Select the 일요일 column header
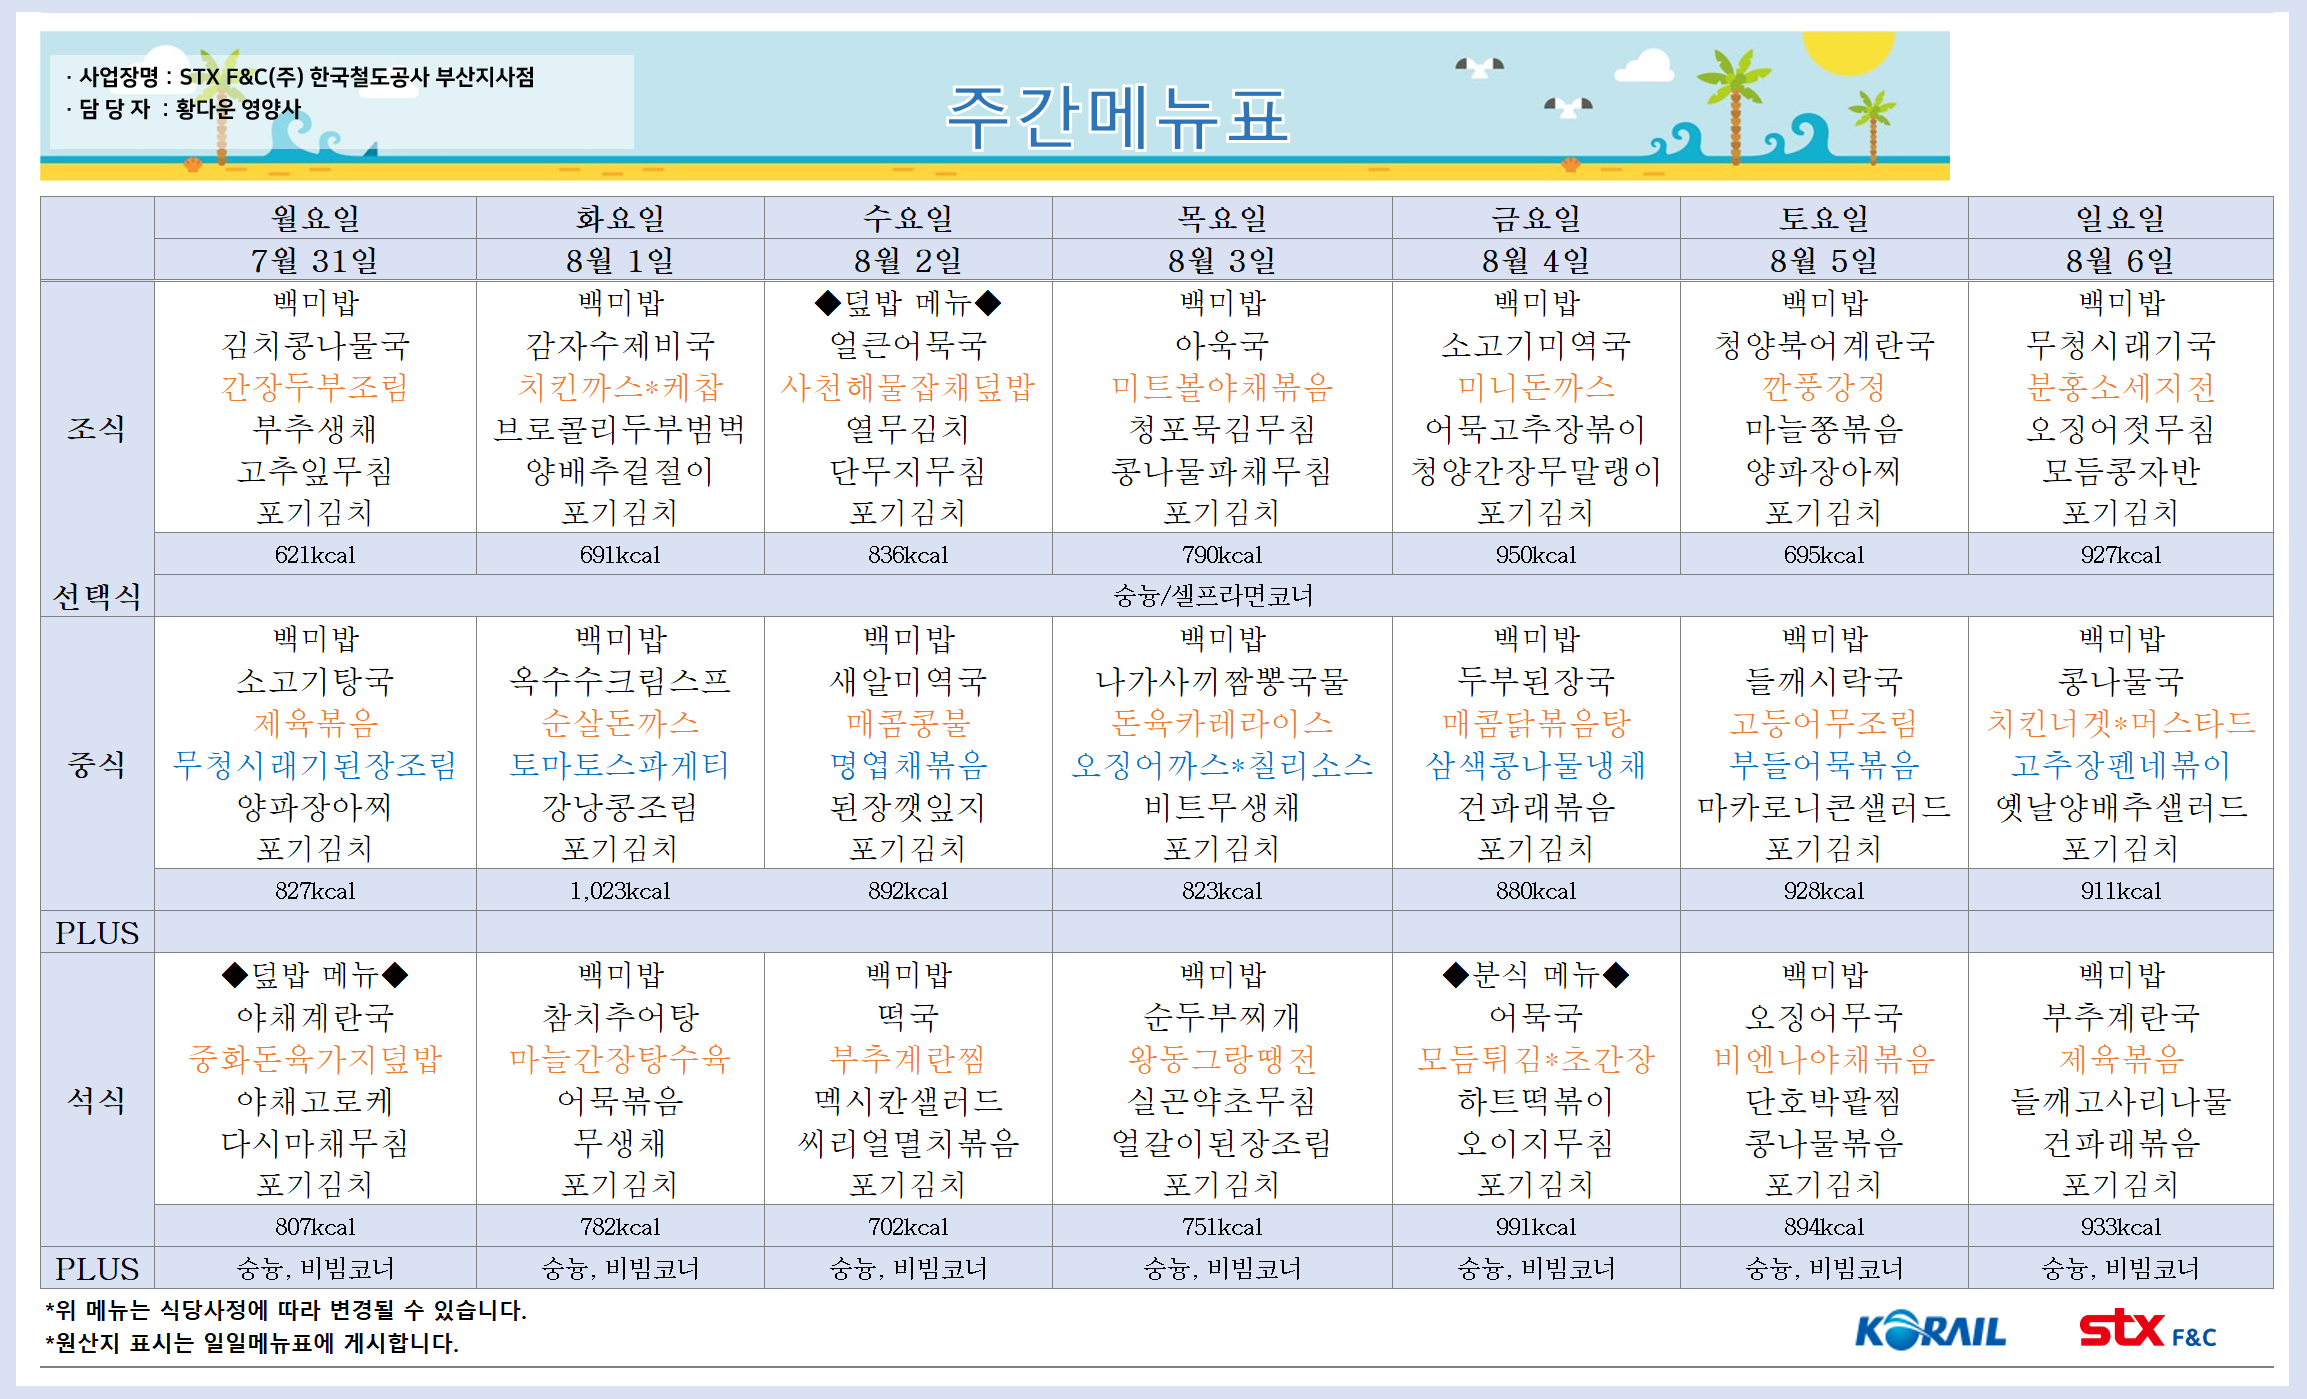This screenshot has height=1399, width=2307. pos(2120,218)
